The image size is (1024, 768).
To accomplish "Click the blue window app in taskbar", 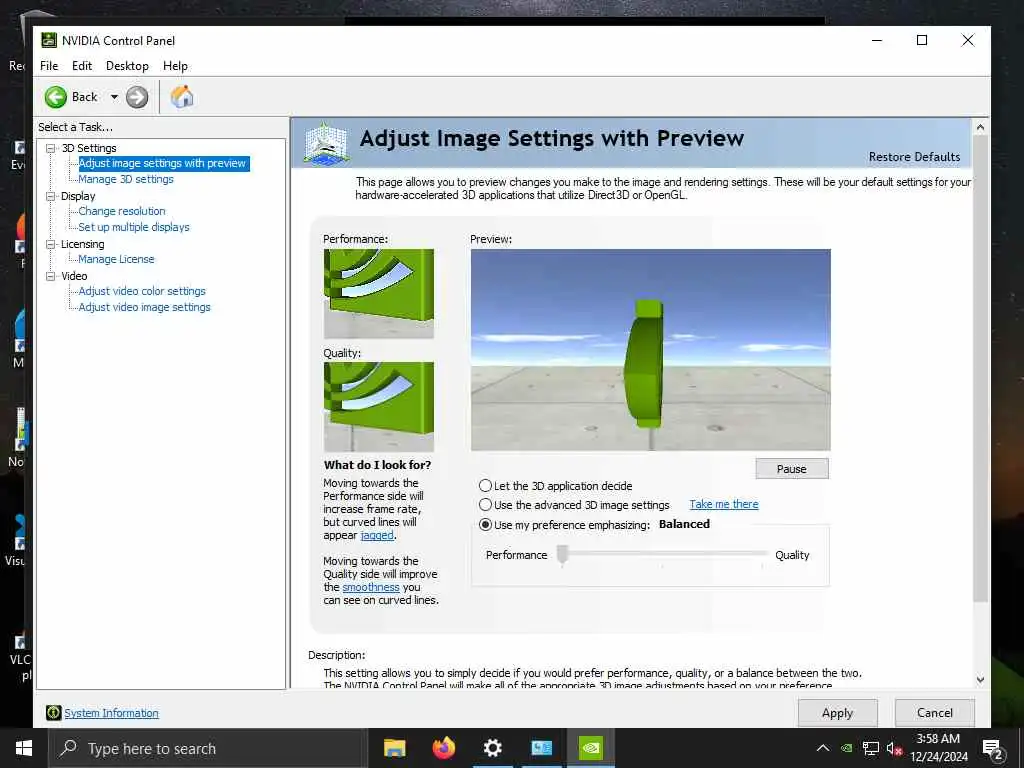I will tap(541, 748).
